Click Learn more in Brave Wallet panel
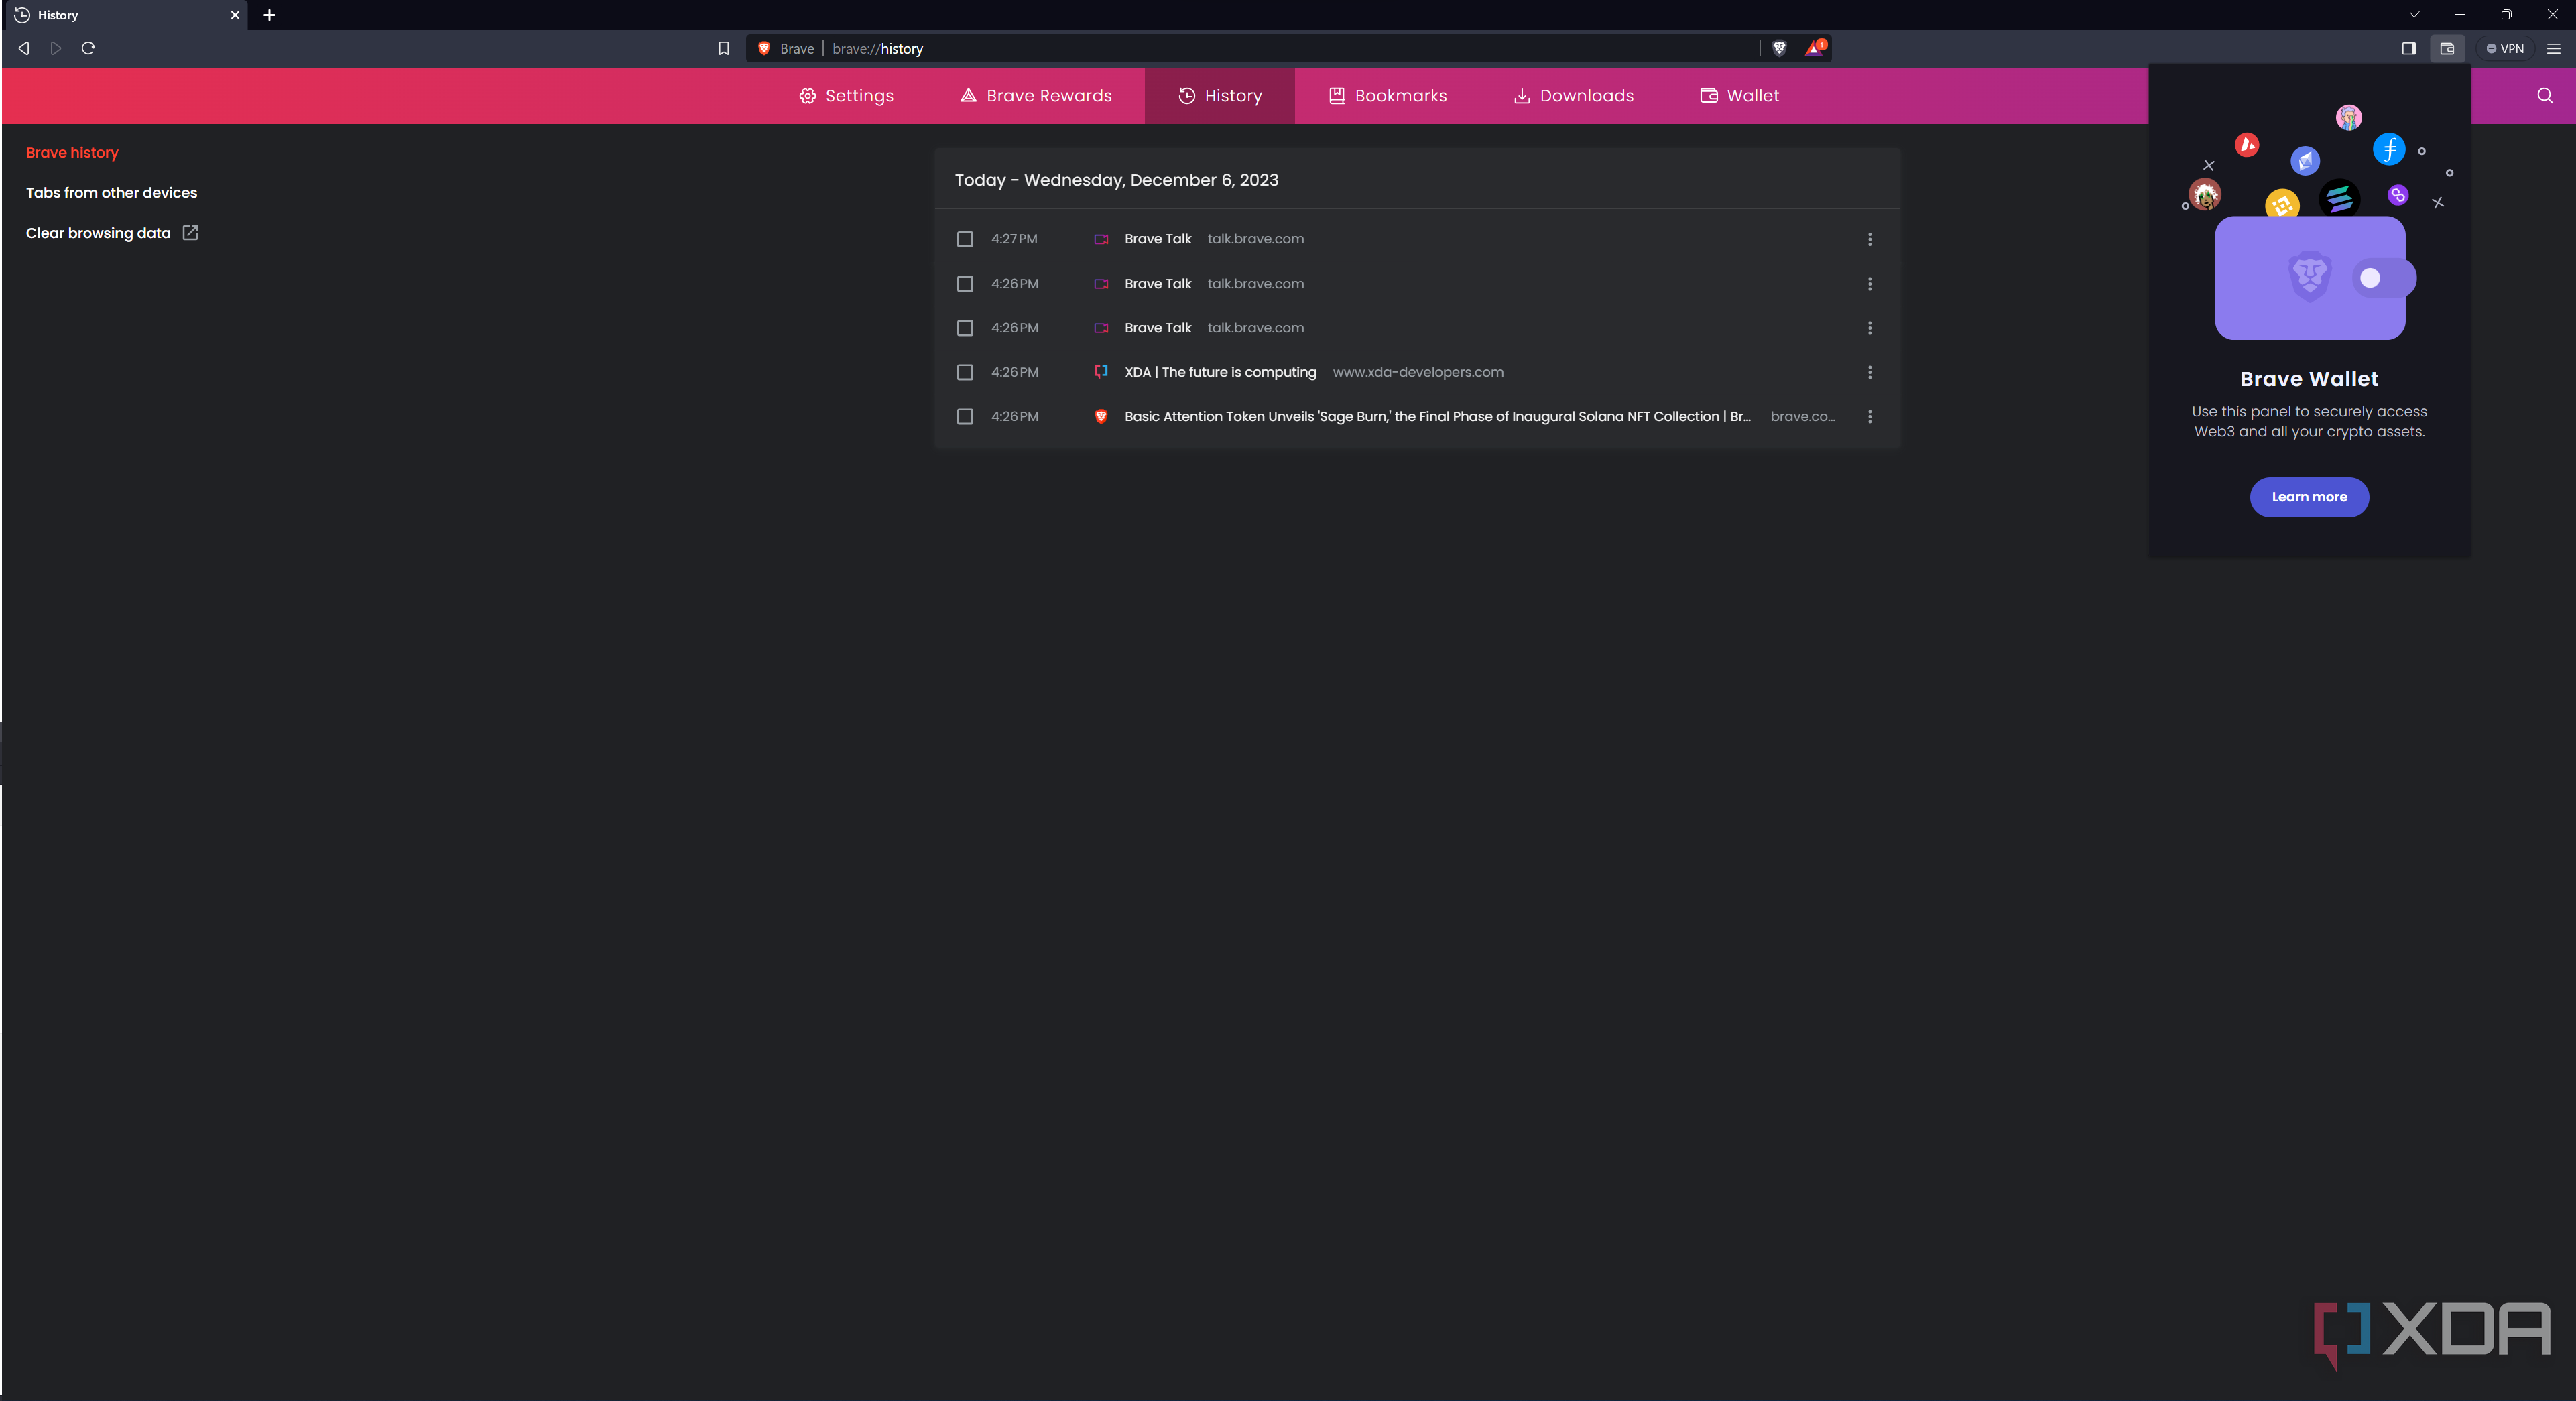This screenshot has width=2576, height=1401. tap(2309, 497)
